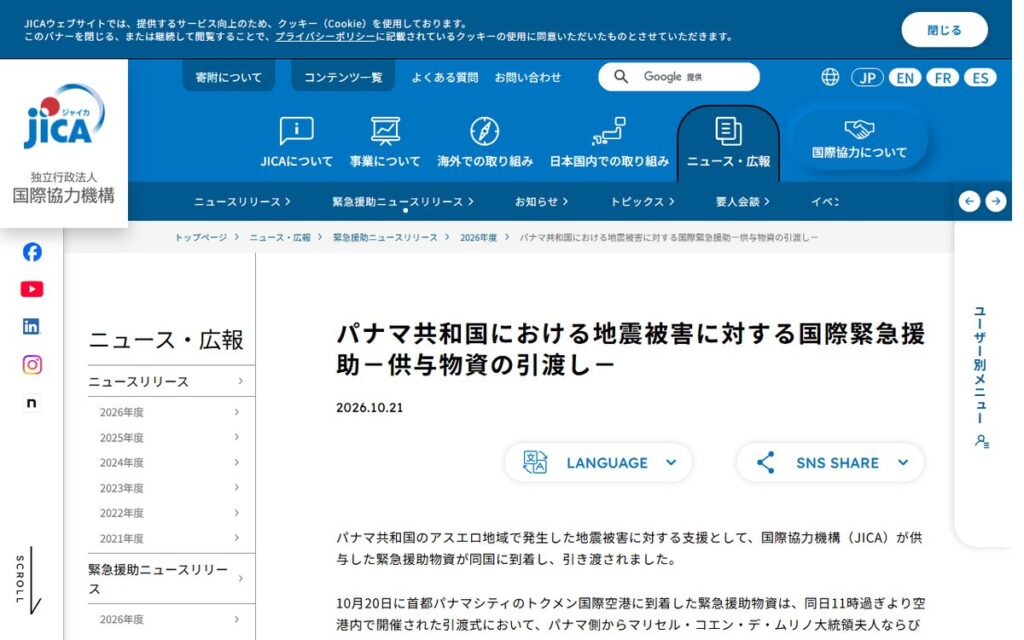
Task: Click the translate icon beside LANGUAGE
Action: point(535,462)
